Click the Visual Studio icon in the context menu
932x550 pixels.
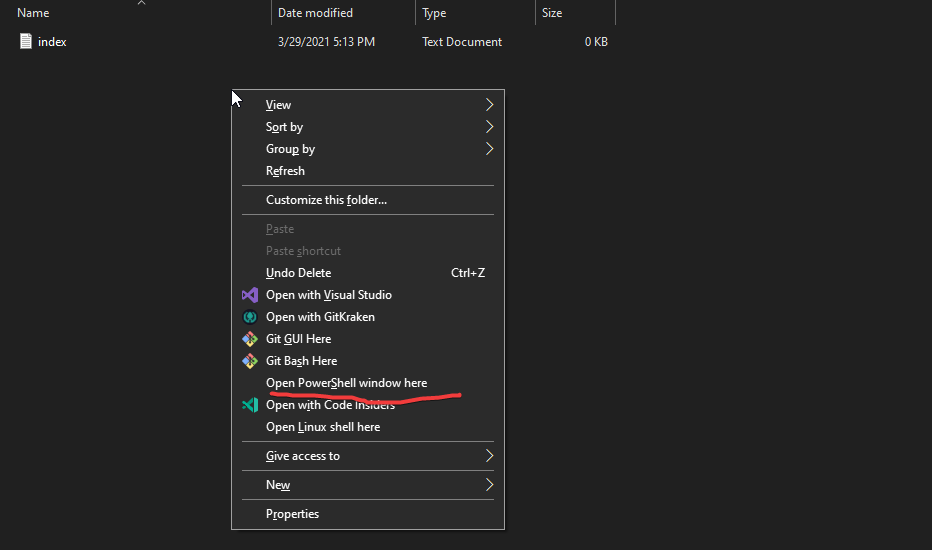[x=250, y=295]
